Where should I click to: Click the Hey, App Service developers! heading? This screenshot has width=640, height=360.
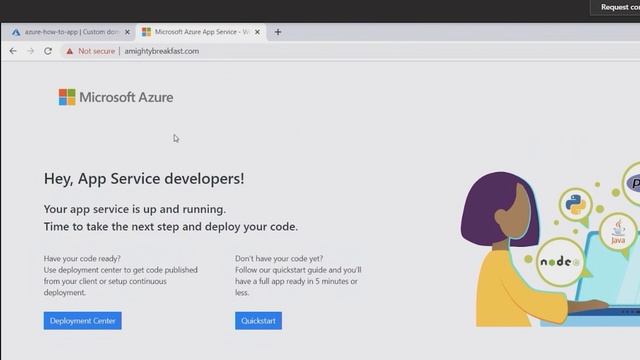144,178
